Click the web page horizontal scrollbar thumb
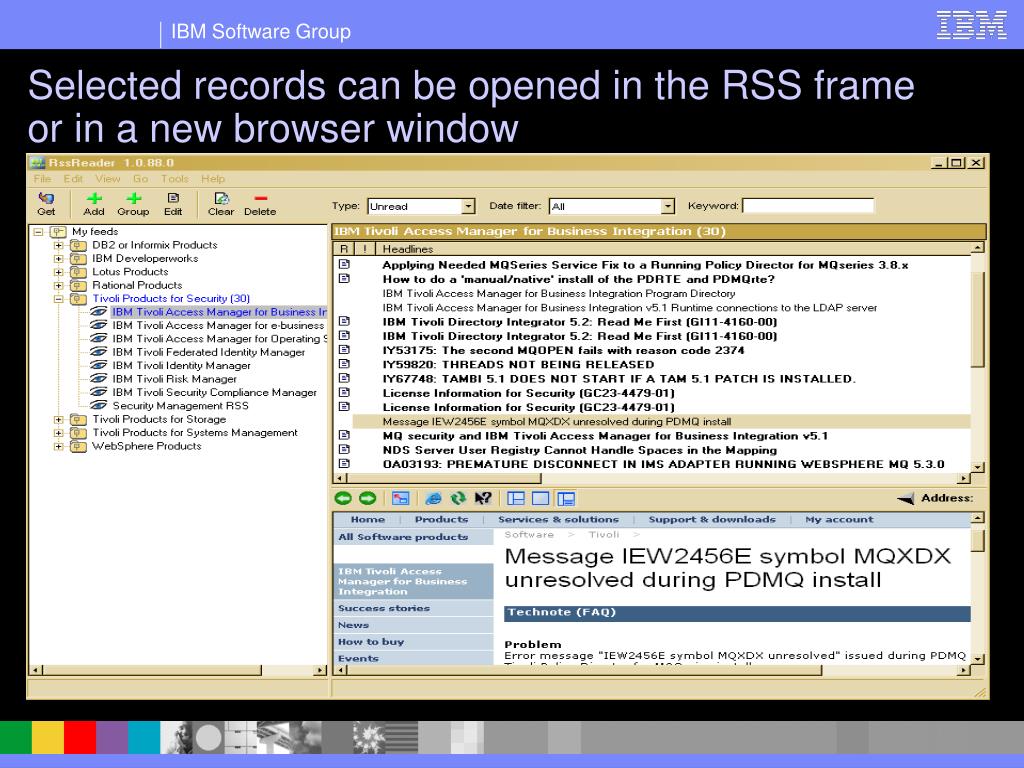The height and width of the screenshot is (768, 1024). coord(584,670)
